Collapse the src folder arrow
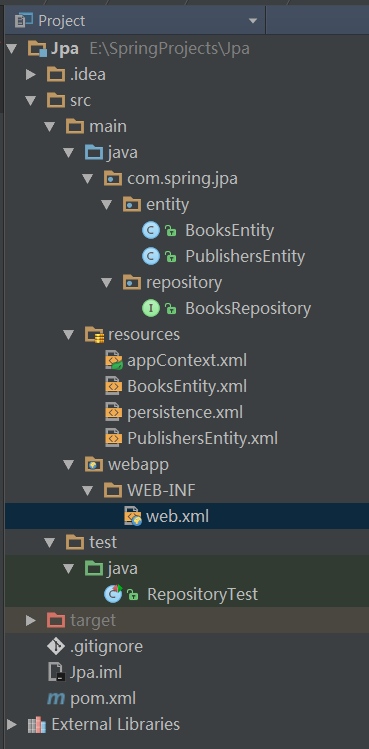The image size is (369, 749). [31, 100]
